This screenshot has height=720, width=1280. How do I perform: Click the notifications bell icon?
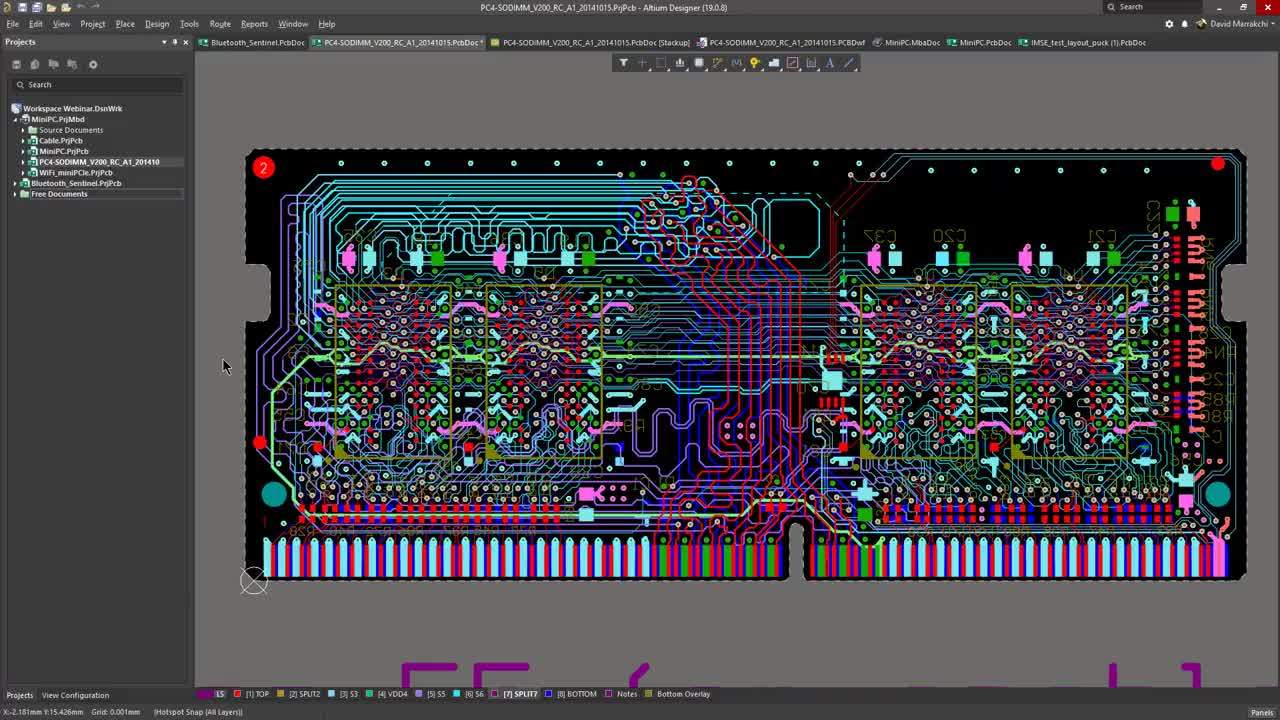tap(1185, 24)
